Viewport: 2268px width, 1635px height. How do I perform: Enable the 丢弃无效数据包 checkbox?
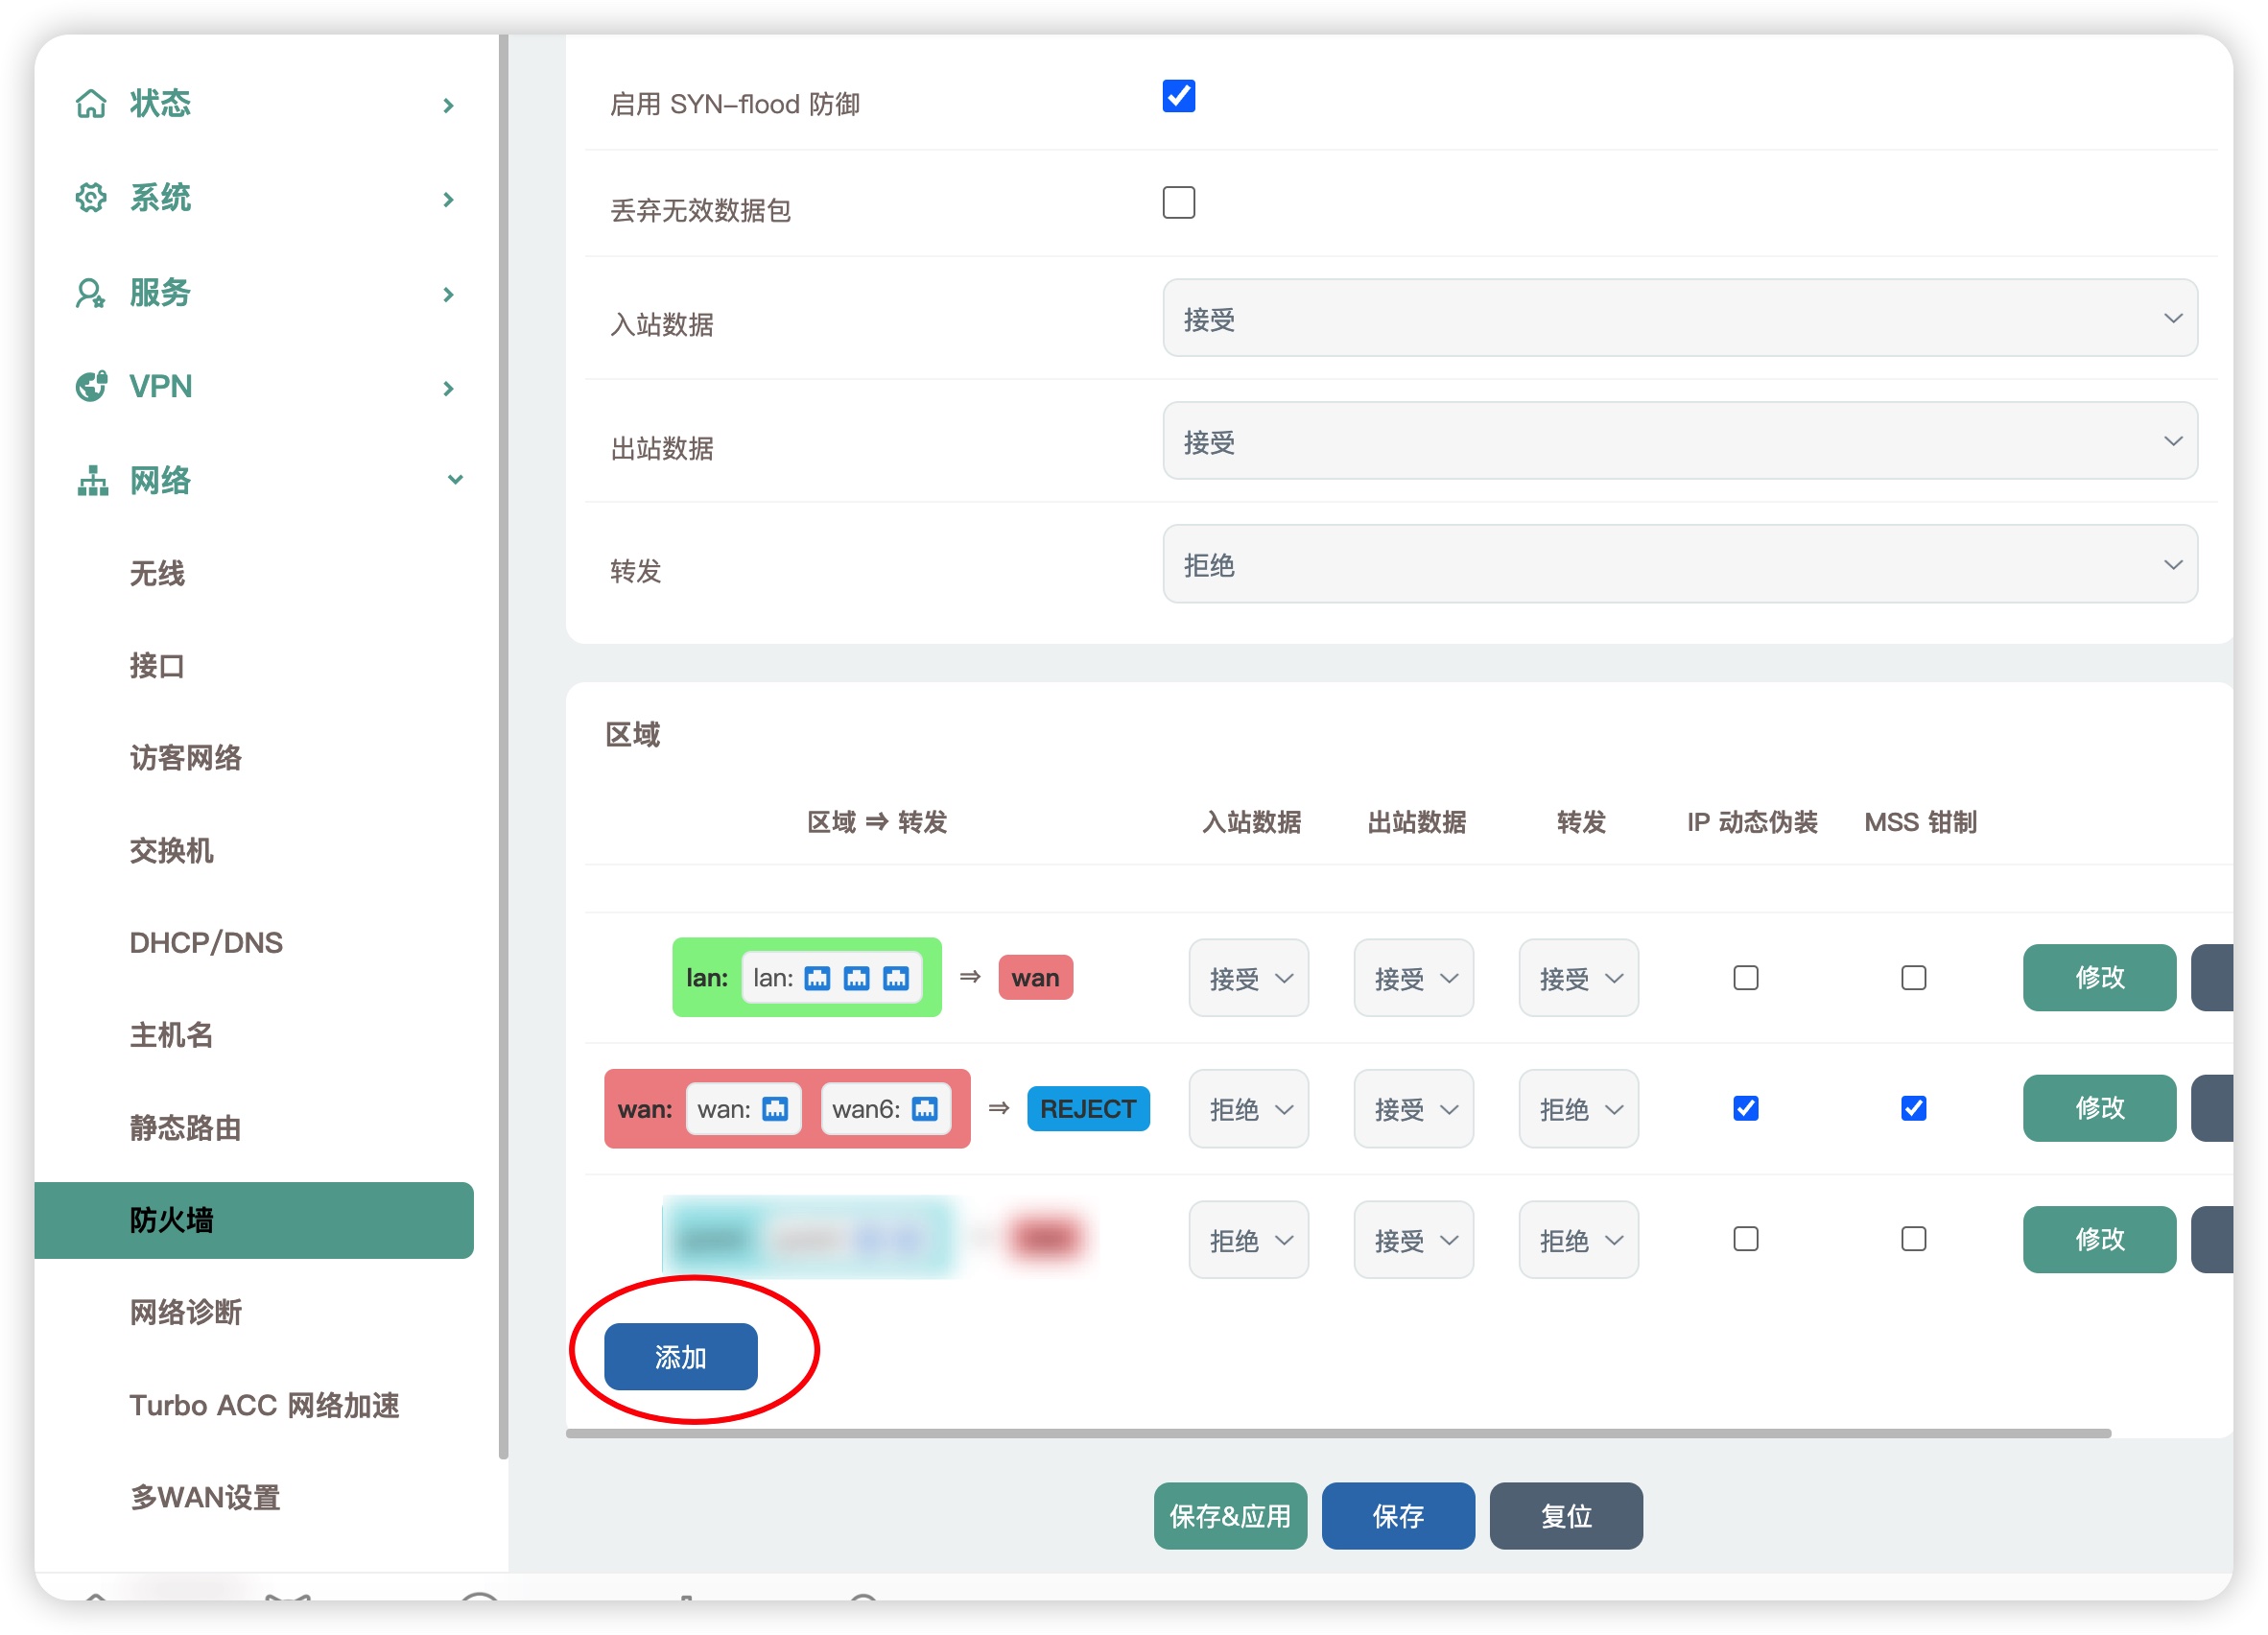point(1179,203)
